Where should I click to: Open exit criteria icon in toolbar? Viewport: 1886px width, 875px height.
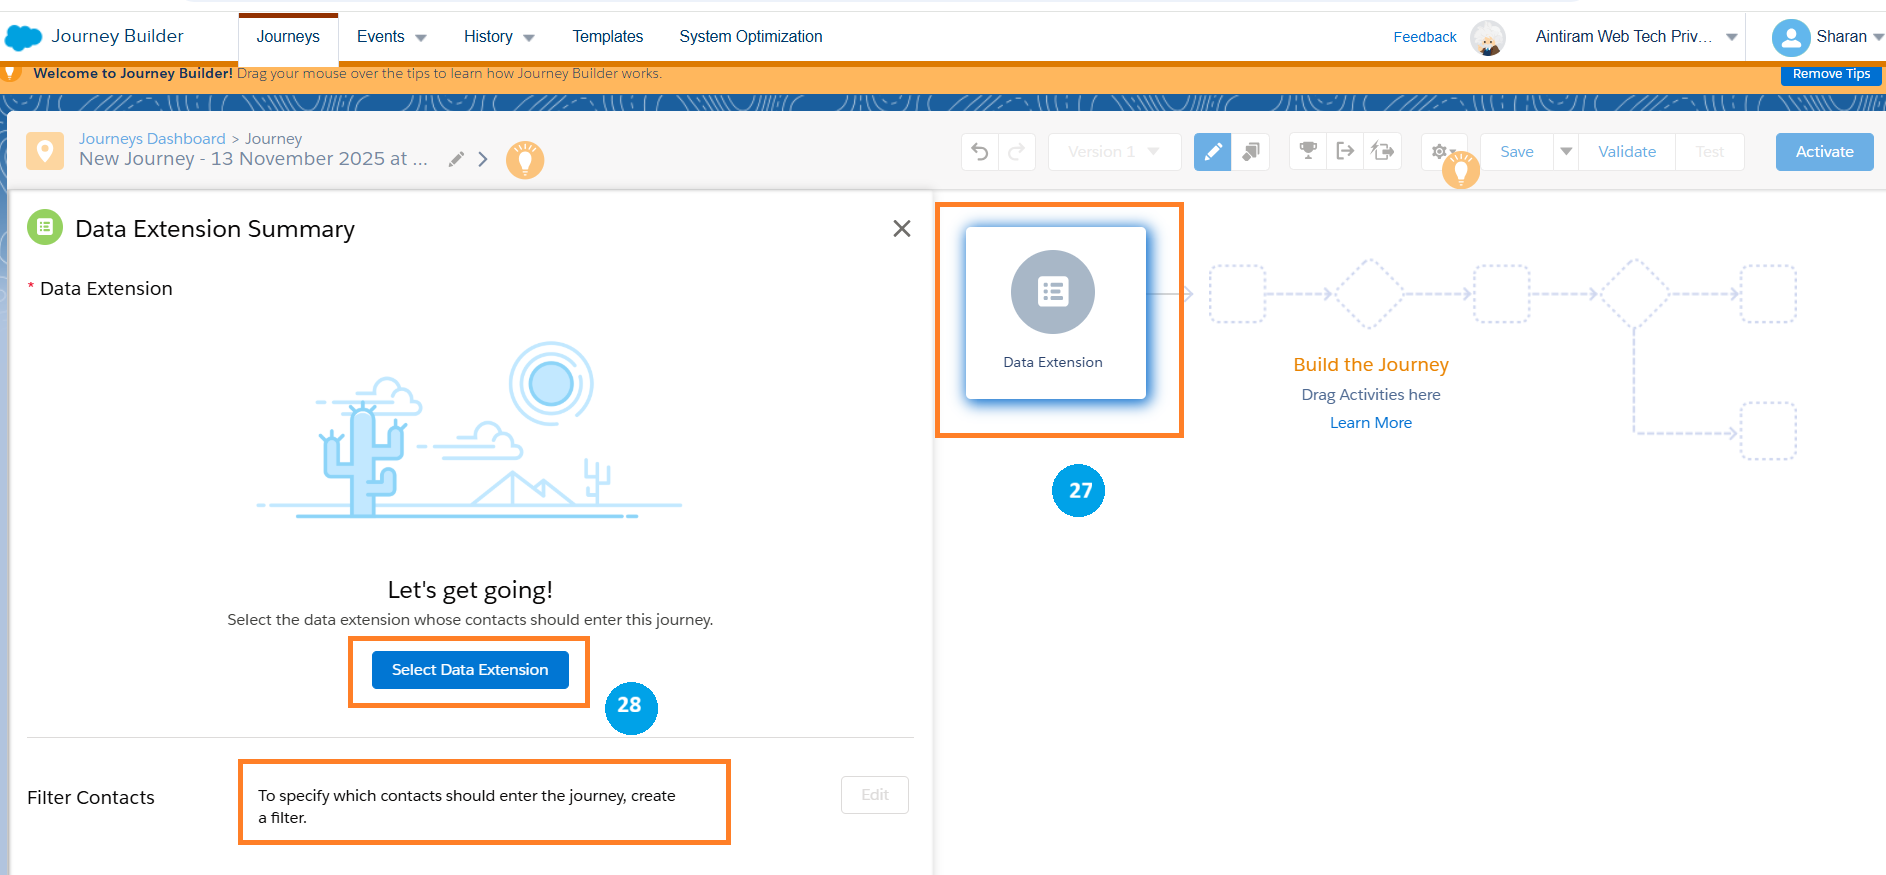(x=1345, y=151)
